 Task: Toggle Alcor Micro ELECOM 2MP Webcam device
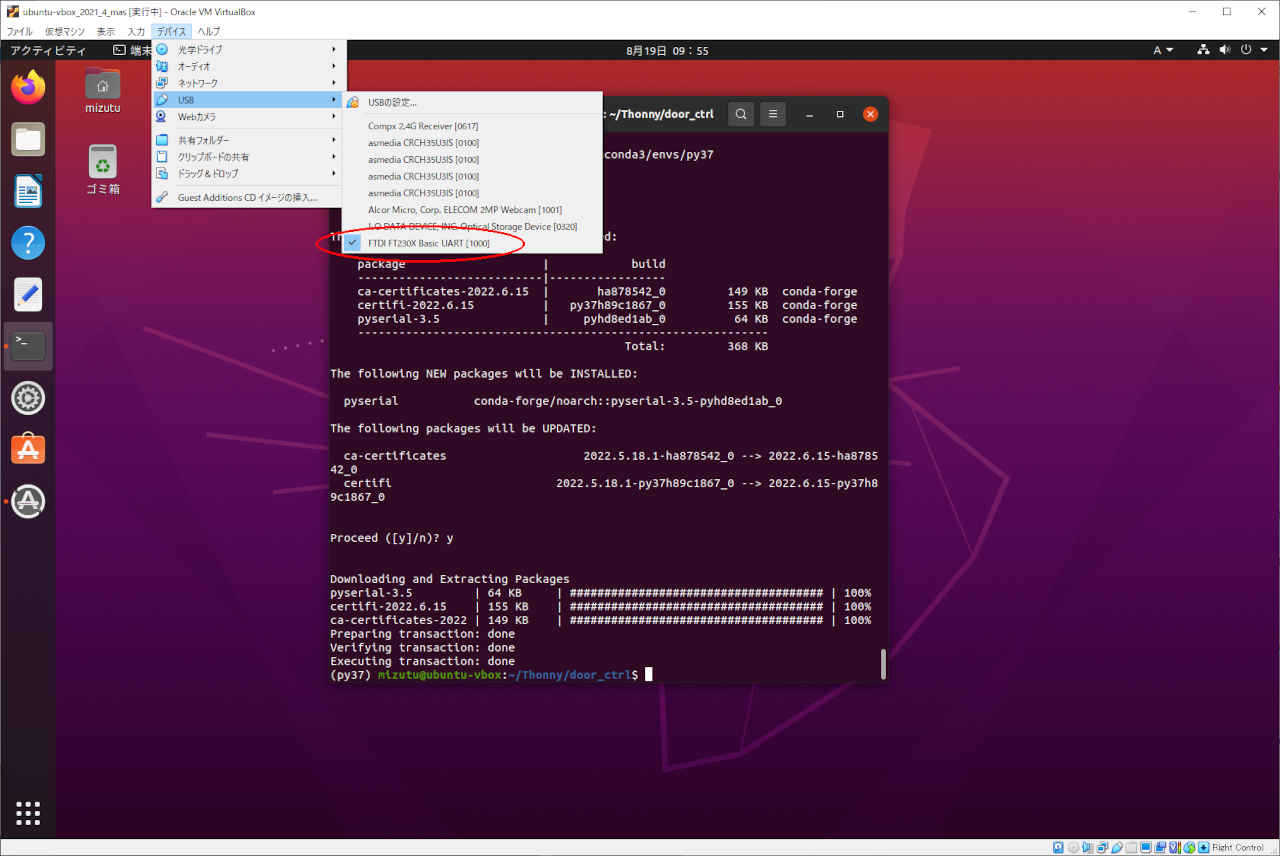click(464, 210)
